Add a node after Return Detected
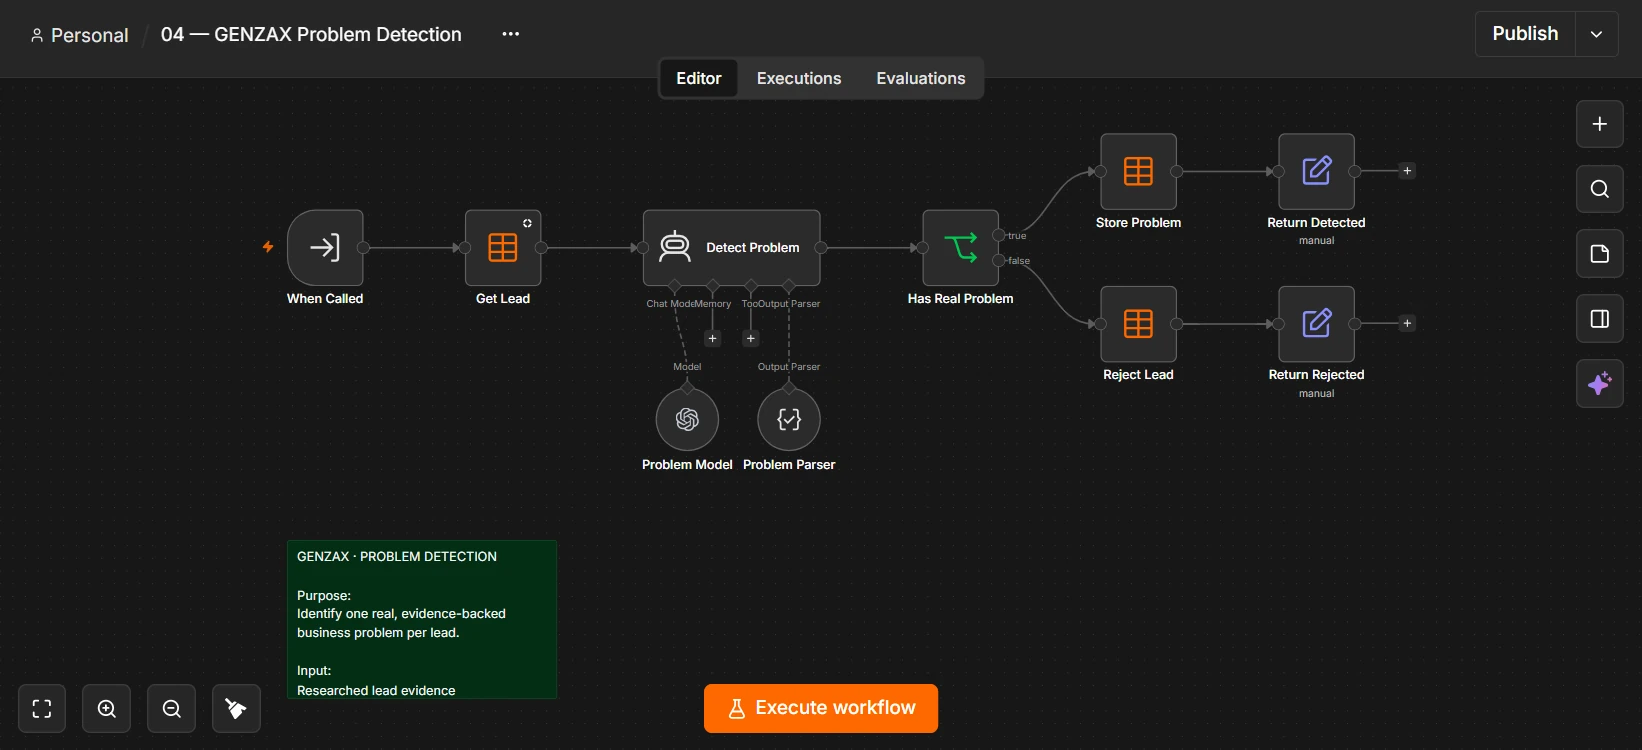This screenshot has height=750, width=1642. point(1407,171)
